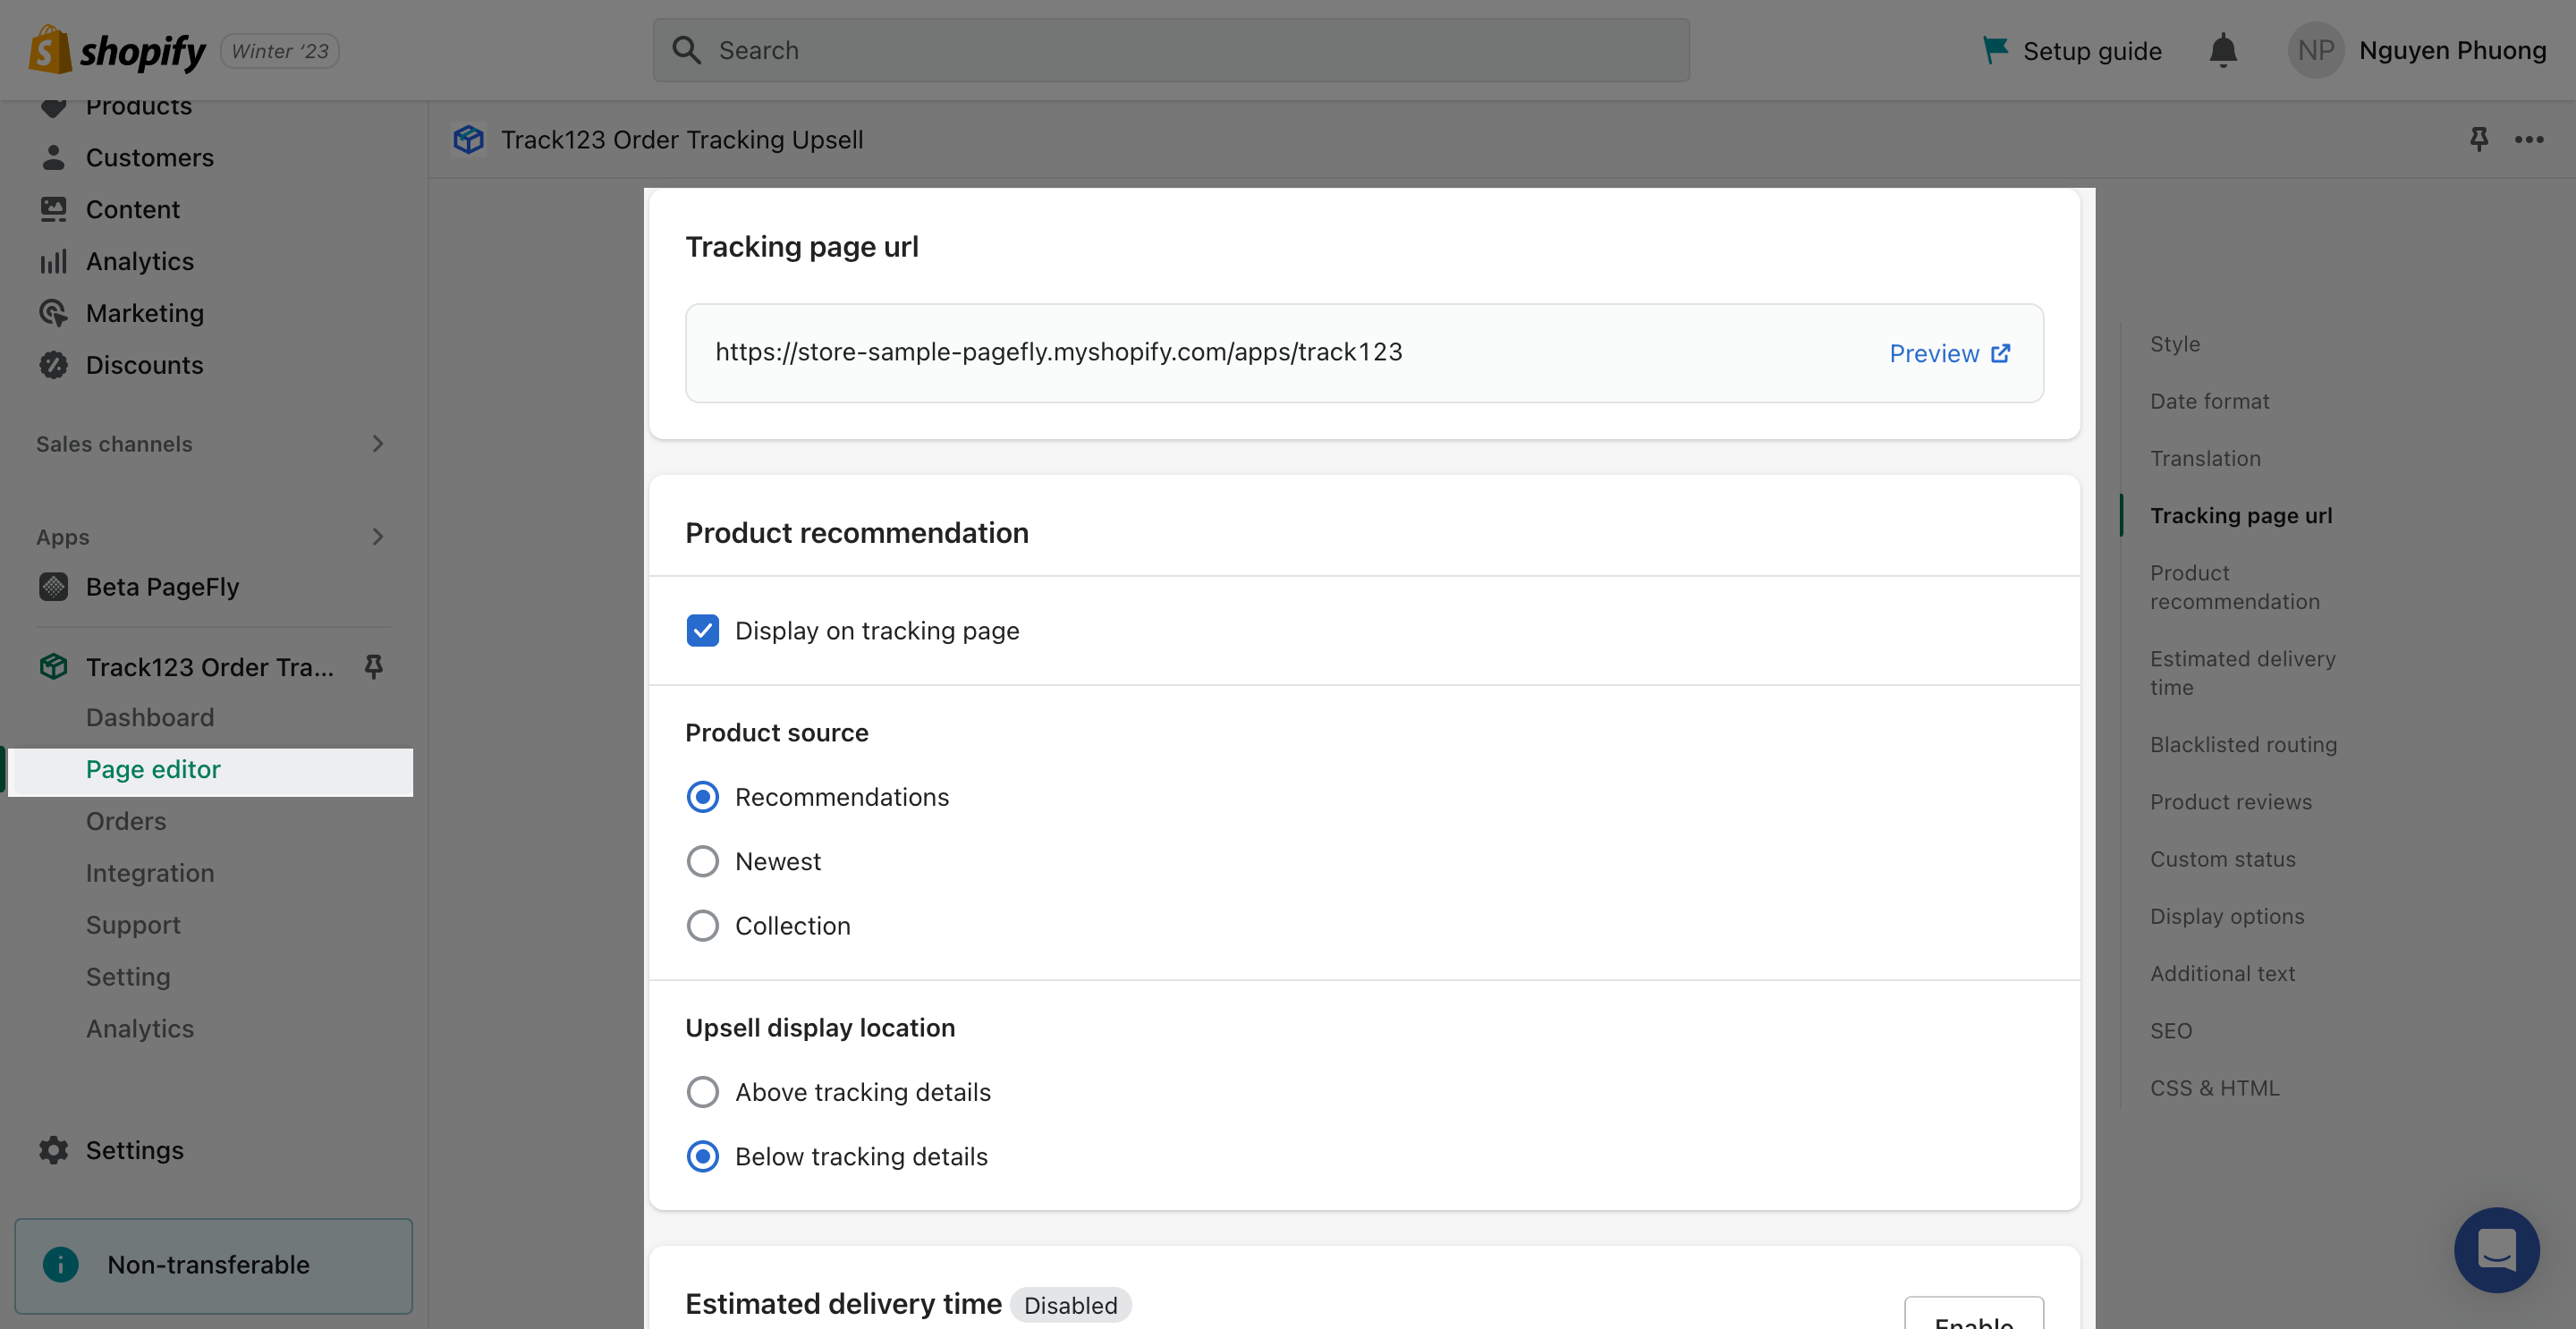Screen dimensions: 2576x1329
Task: Click the Winter '23 badge
Action: tap(280, 51)
